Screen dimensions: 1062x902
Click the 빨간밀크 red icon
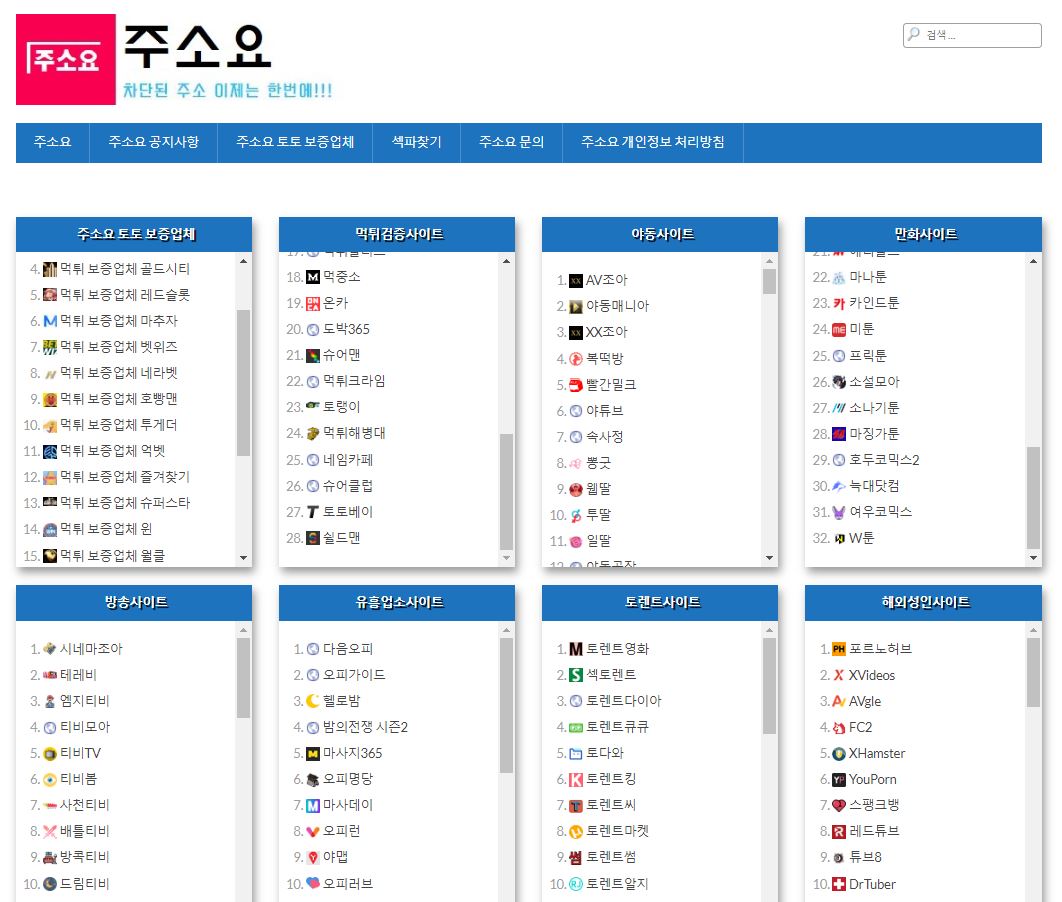pos(576,385)
